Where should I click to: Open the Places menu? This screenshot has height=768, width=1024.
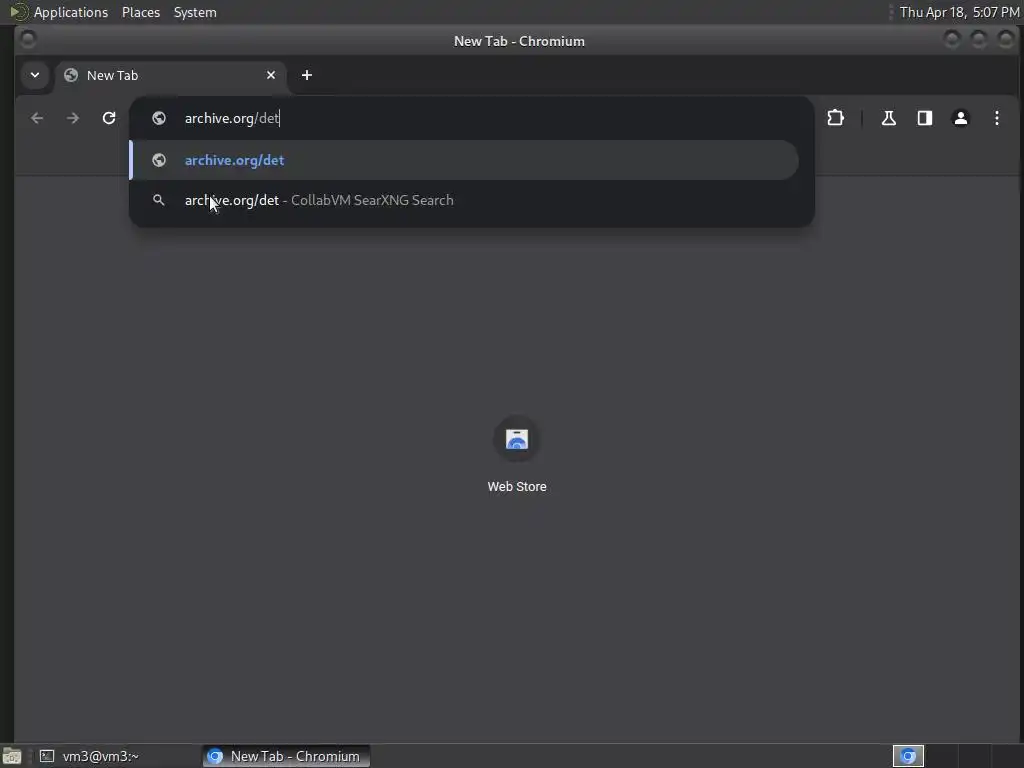coord(141,12)
